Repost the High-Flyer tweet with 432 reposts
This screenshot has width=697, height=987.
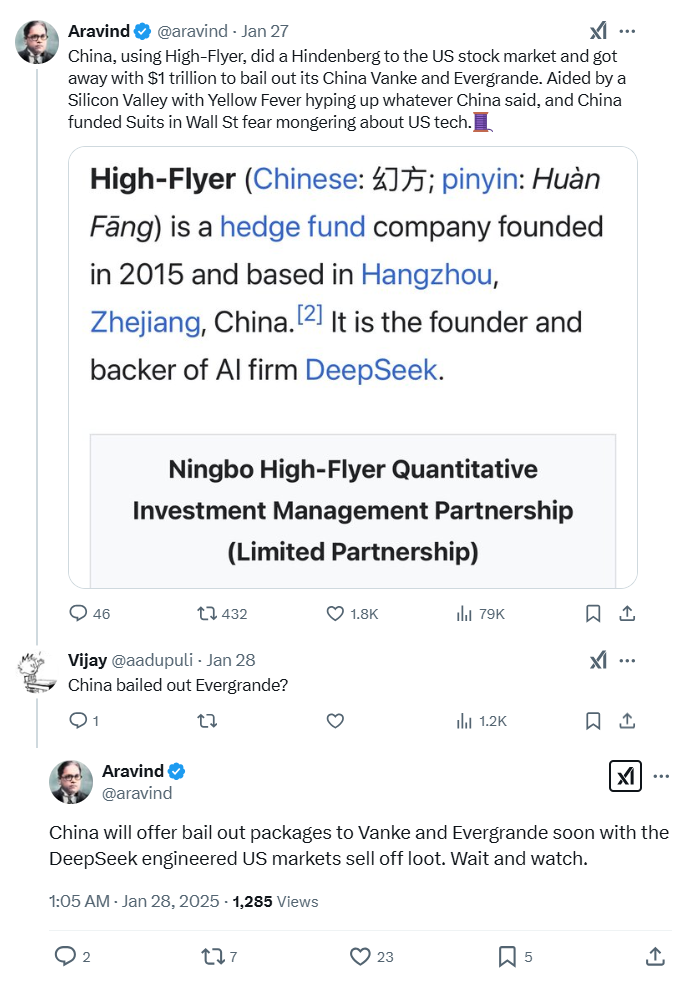207,613
